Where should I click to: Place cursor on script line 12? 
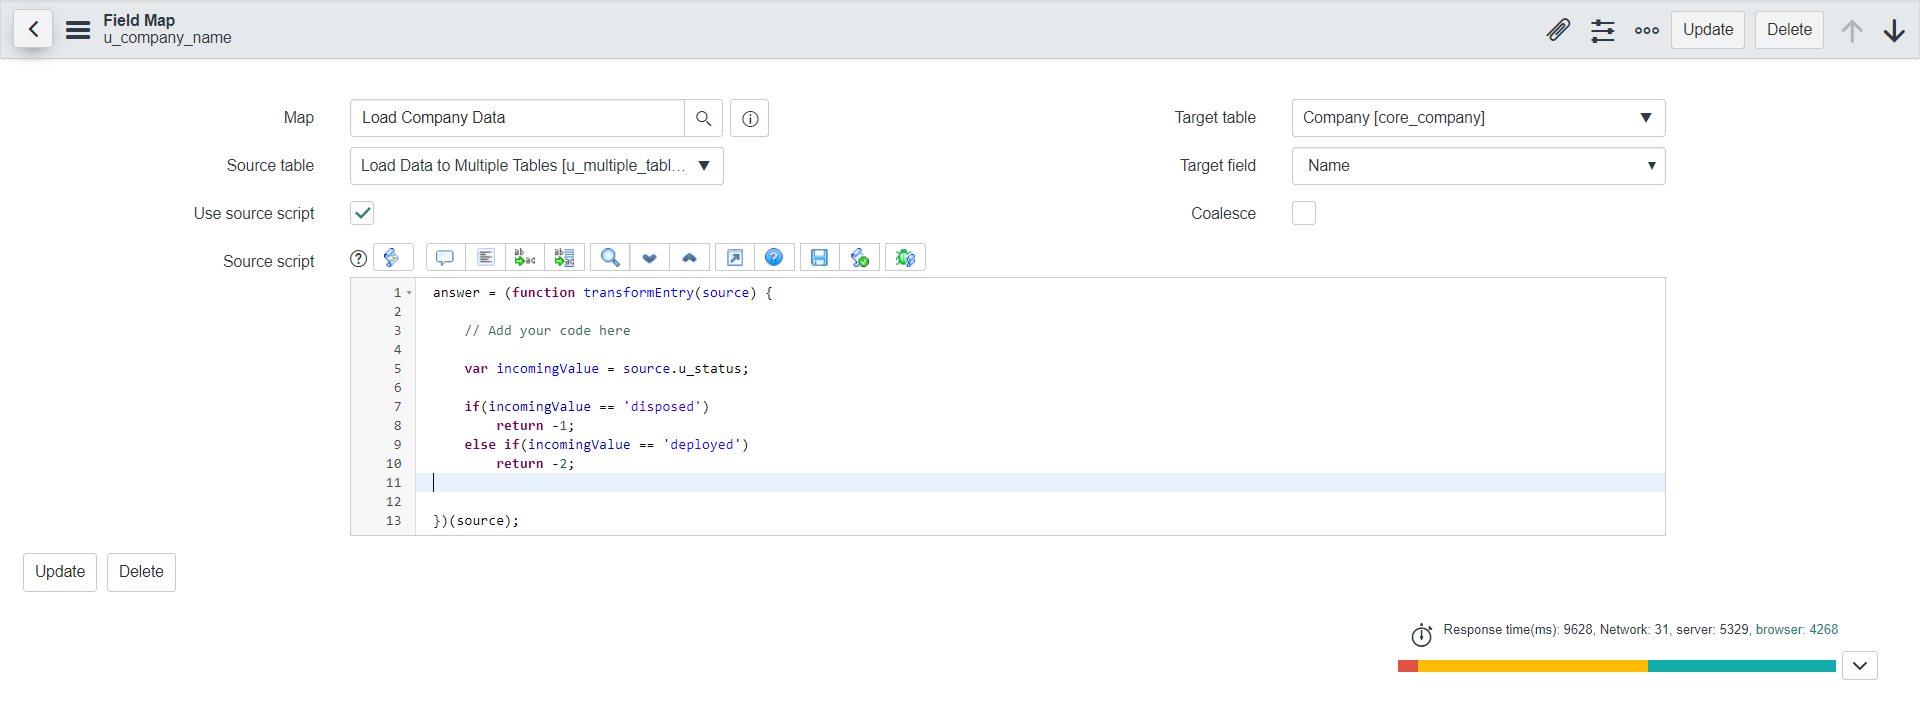pos(1040,502)
